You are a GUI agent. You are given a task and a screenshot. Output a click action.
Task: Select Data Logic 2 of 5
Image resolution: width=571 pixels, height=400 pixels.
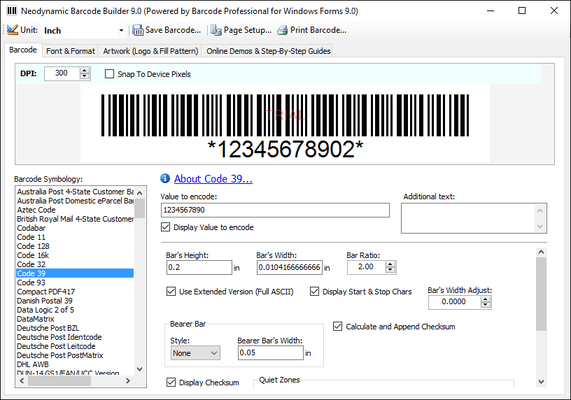[75, 310]
